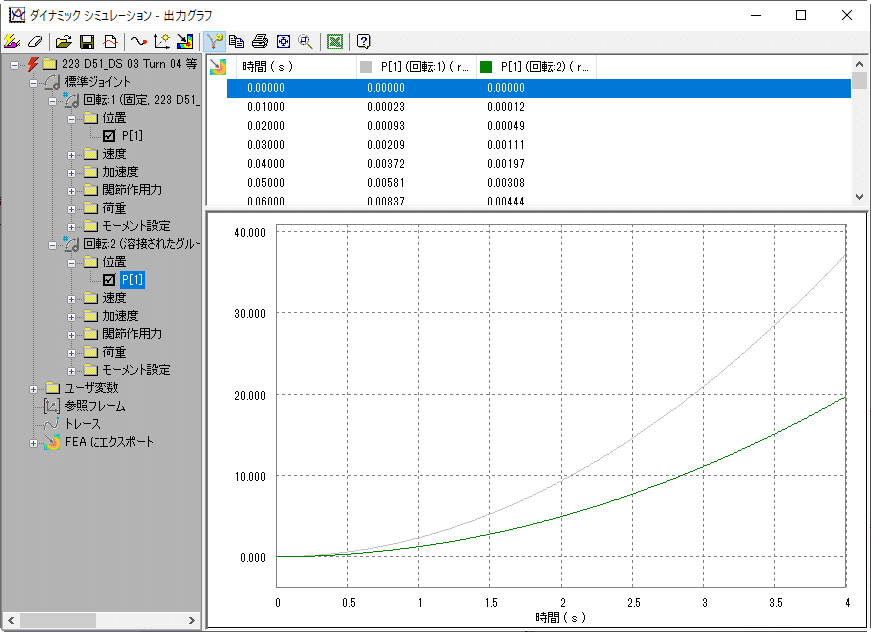The width and height of the screenshot is (871, 632).
Task: Click the gray swatch for the 回転:1 curve
Action: [366, 67]
